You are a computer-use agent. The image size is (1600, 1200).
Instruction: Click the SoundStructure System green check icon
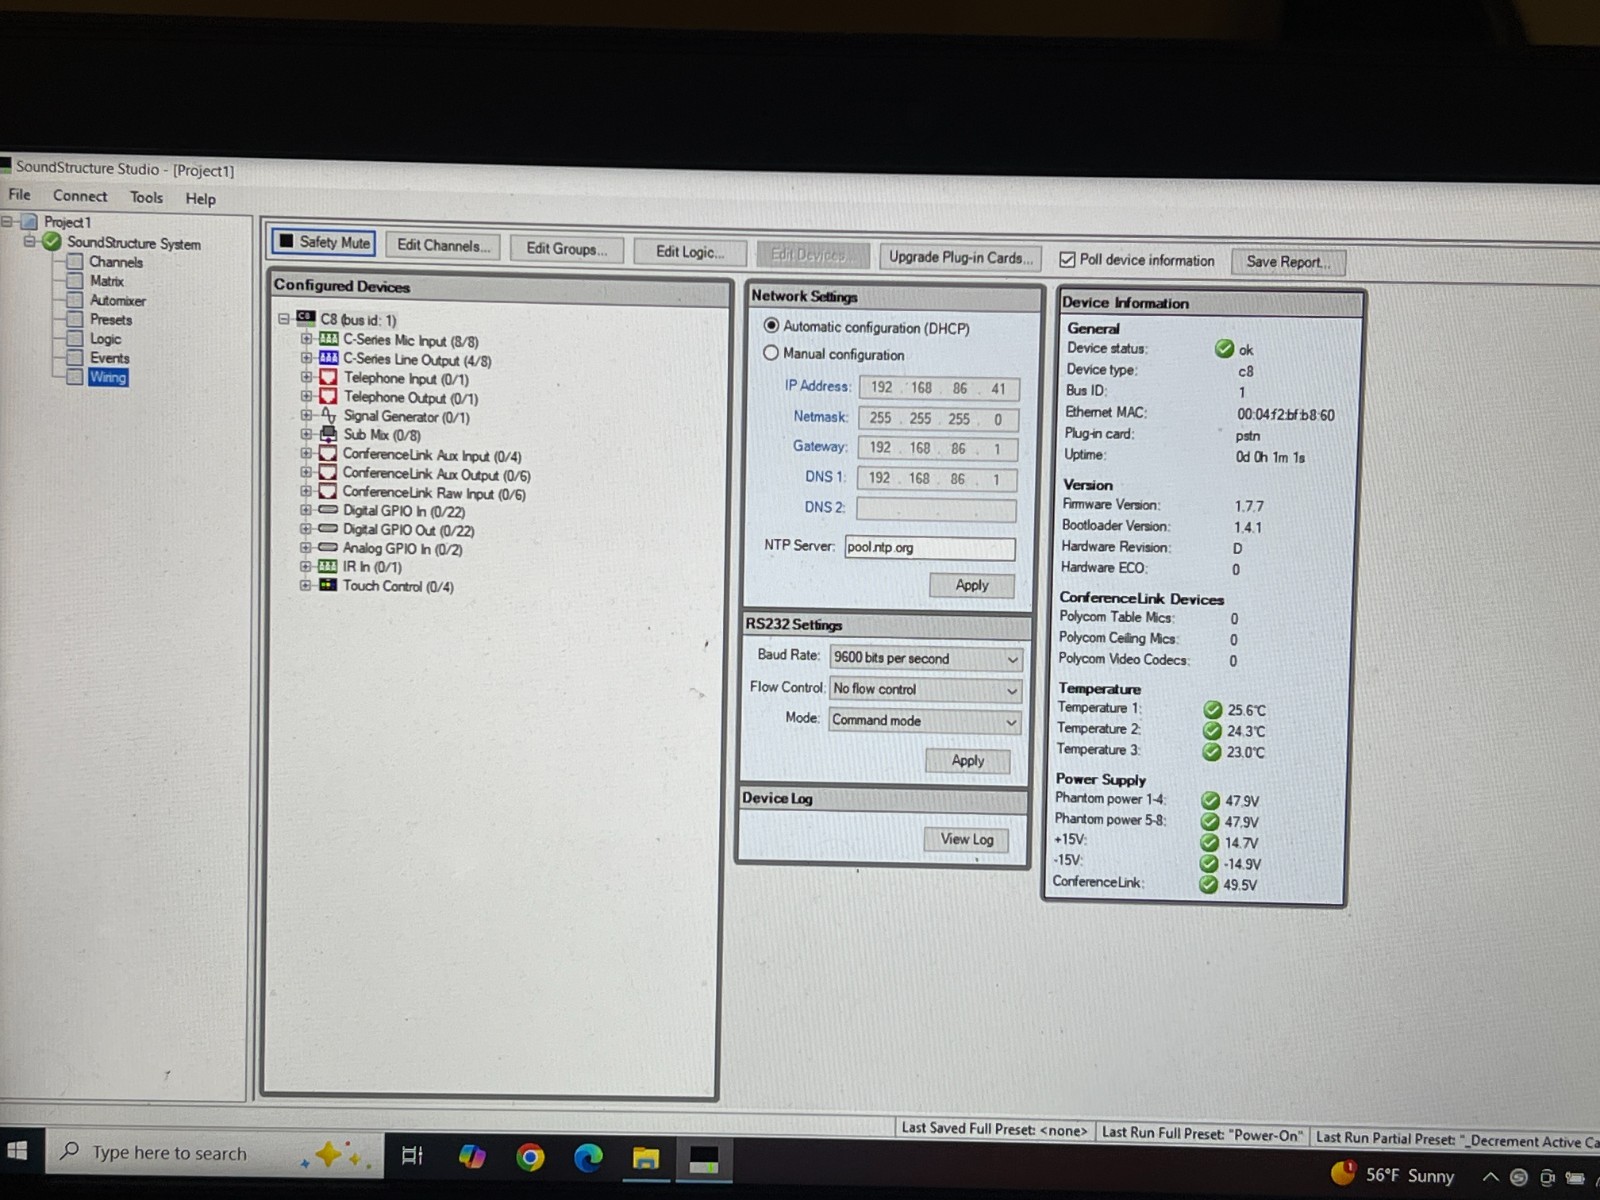(51, 242)
